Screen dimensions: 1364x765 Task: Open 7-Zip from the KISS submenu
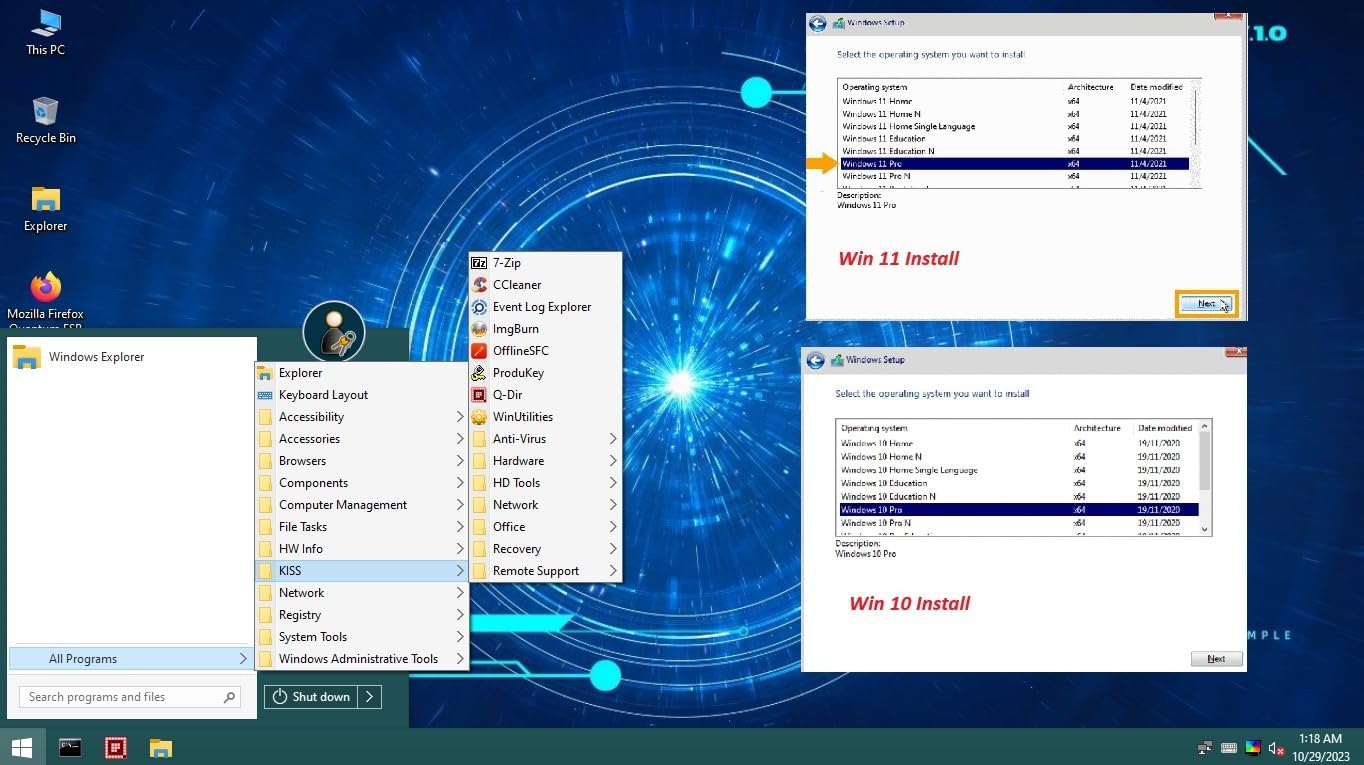[506, 263]
